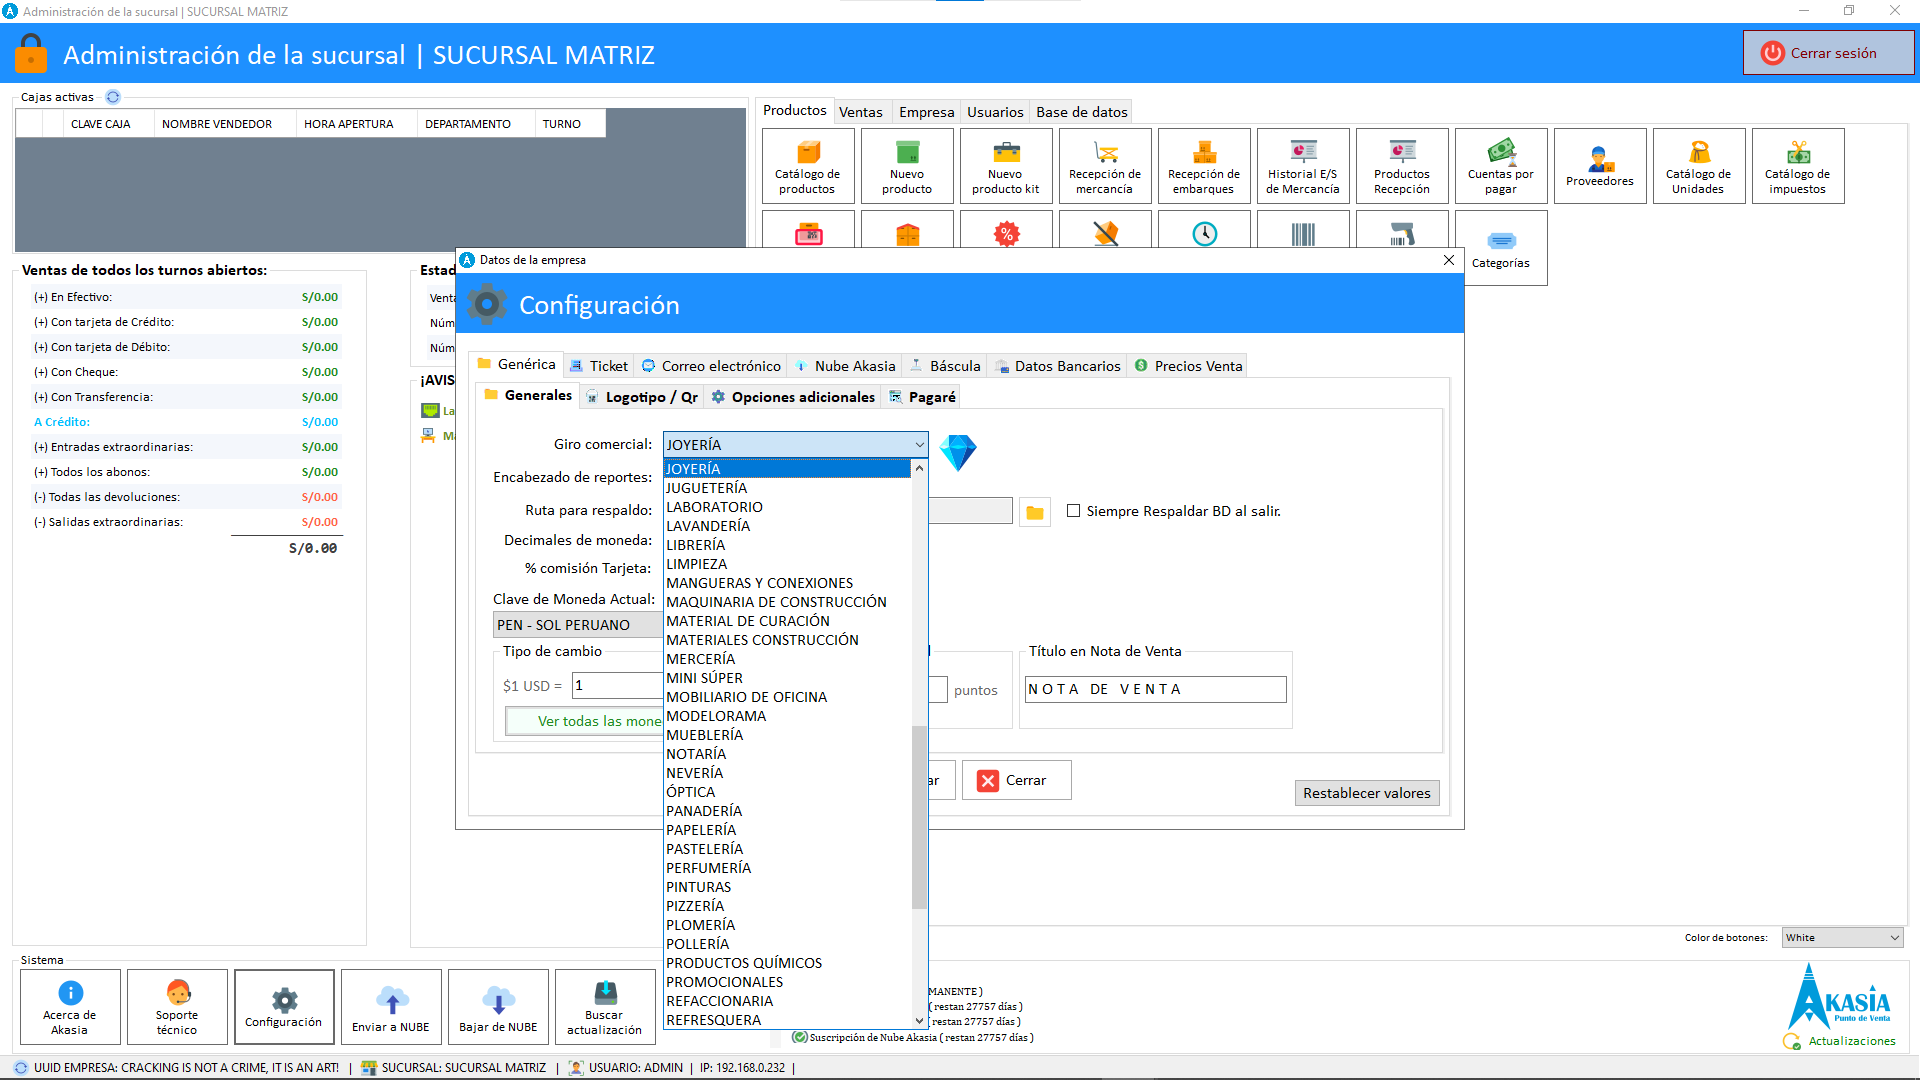
Task: Choose PANADERÍA option
Action: click(x=788, y=811)
